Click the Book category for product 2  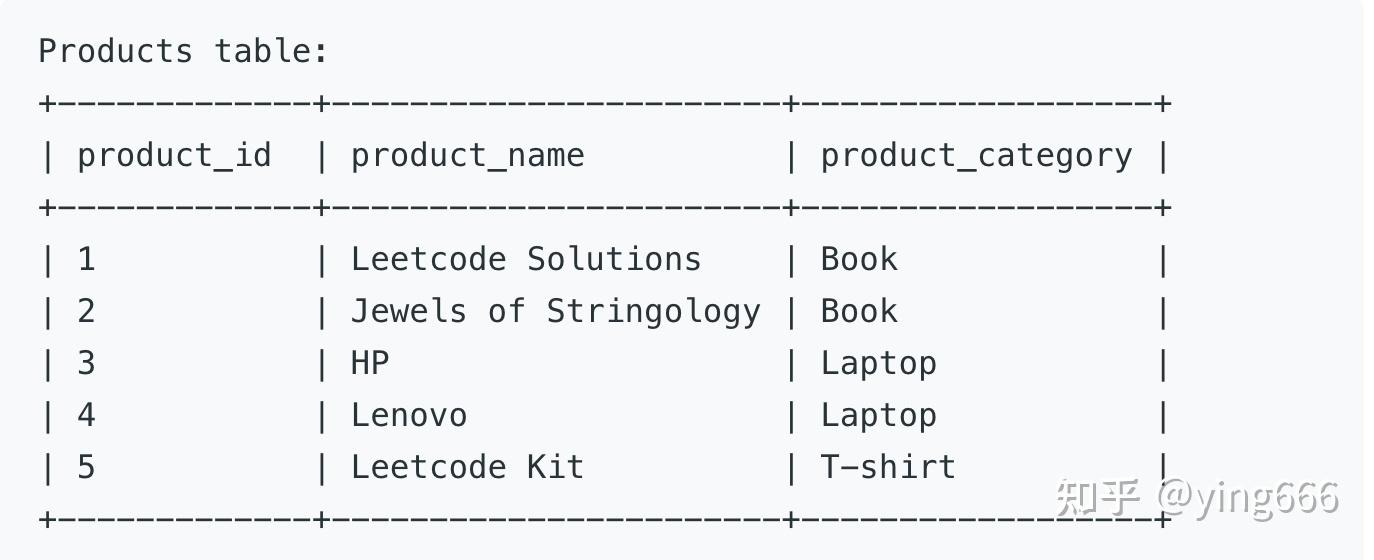click(x=859, y=311)
